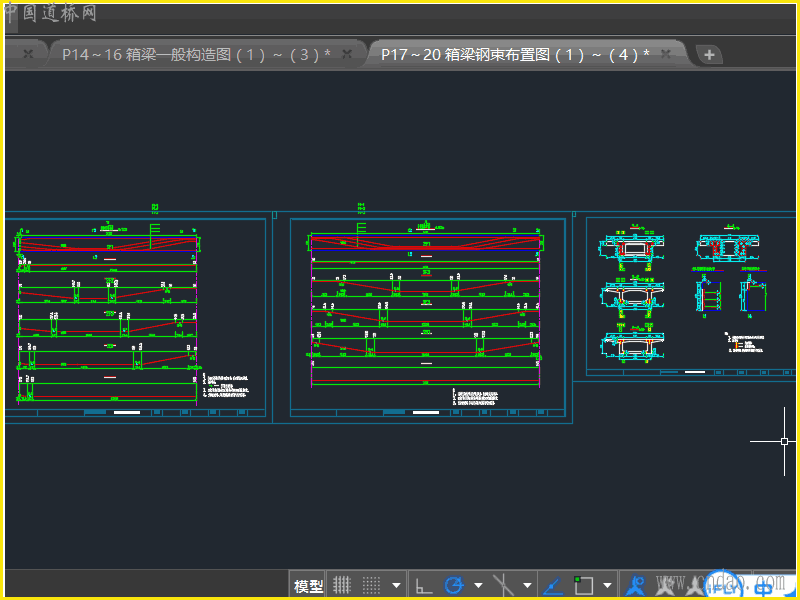Toggle ortho mode right-angle icon
Image resolution: width=800 pixels, height=600 pixels.
tap(424, 586)
